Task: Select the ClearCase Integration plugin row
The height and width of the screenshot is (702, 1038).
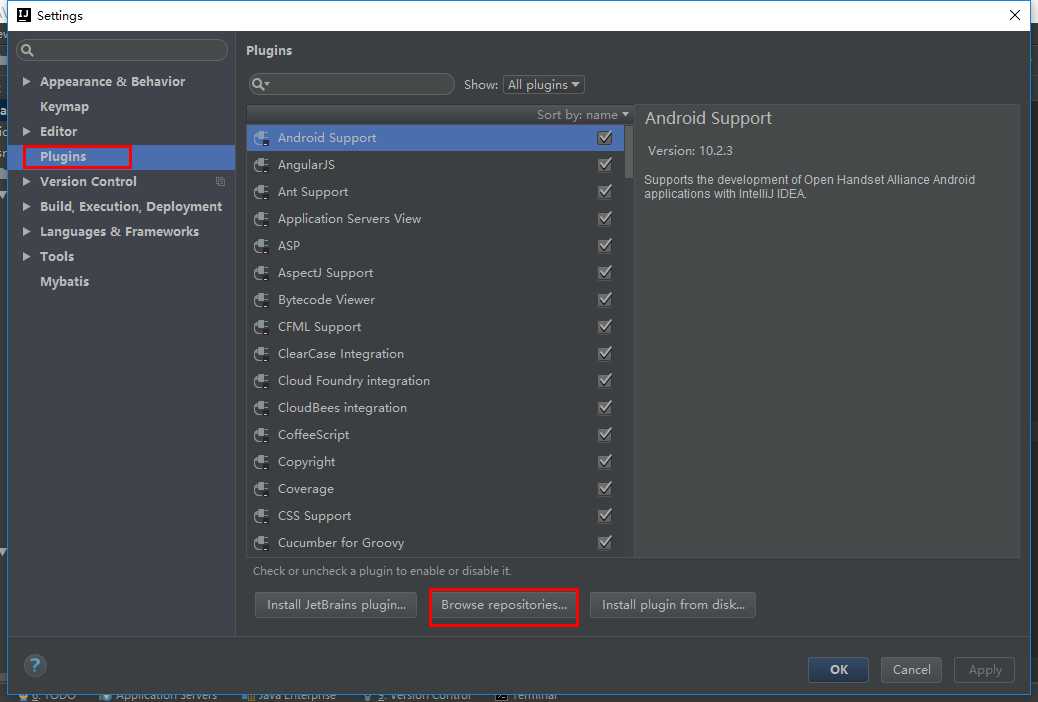Action: pos(435,354)
